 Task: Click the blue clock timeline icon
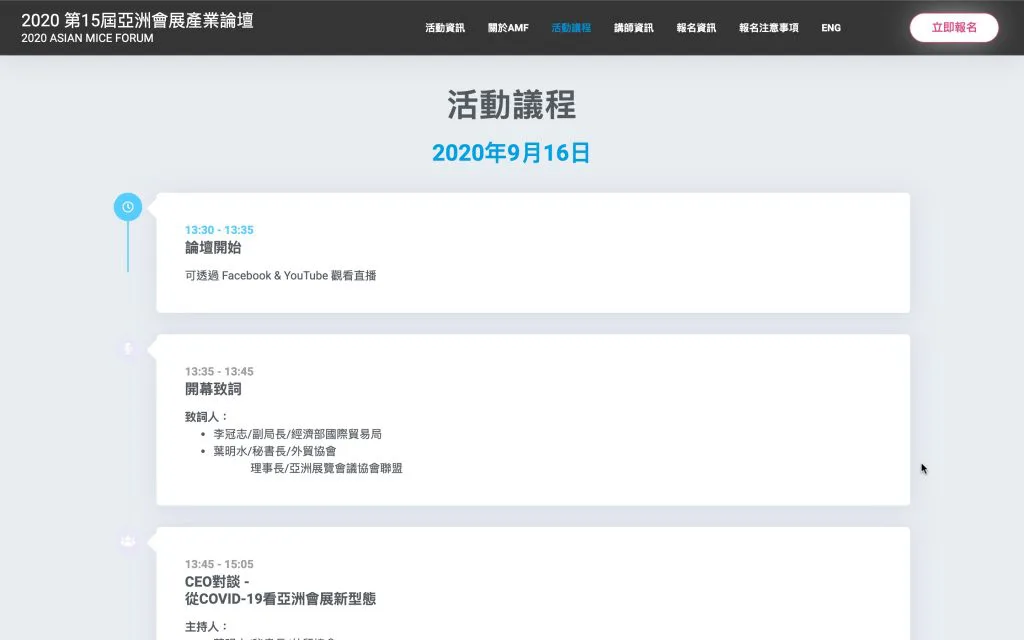coord(128,207)
